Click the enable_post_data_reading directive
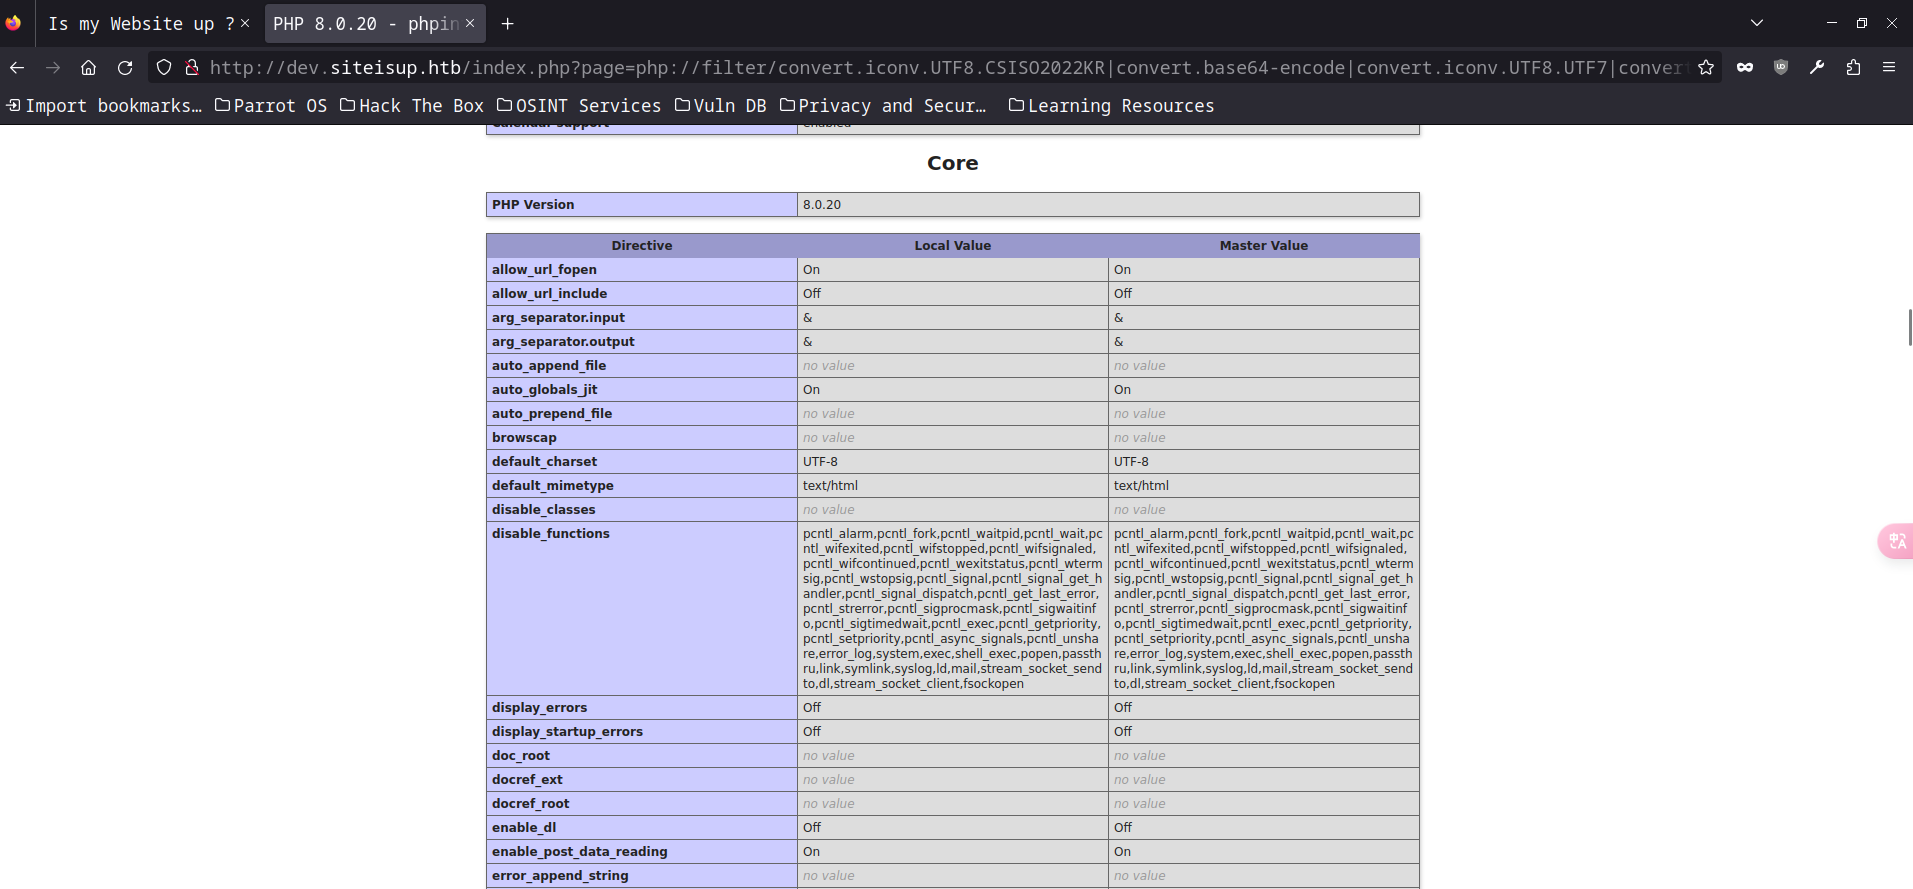Image resolution: width=1913 pixels, height=889 pixels. [579, 851]
